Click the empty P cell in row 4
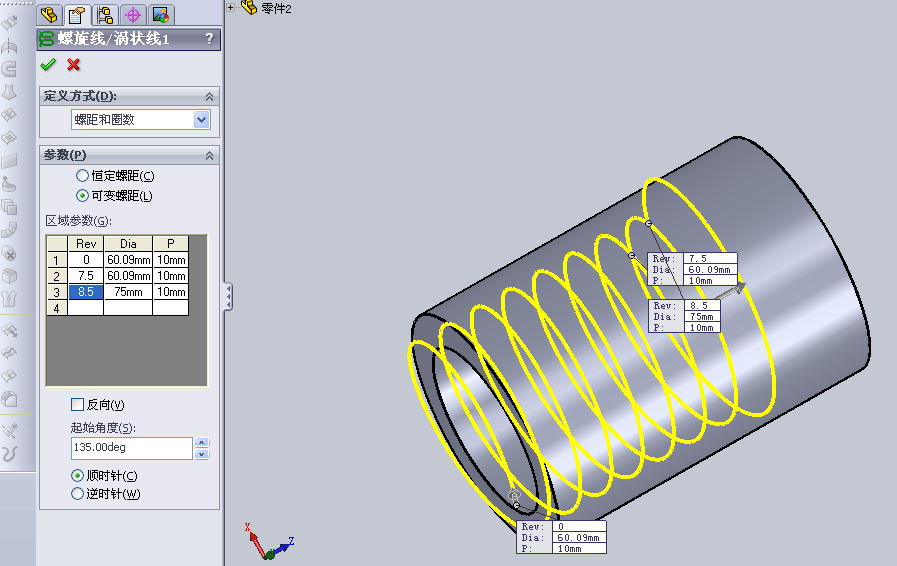 click(x=170, y=308)
